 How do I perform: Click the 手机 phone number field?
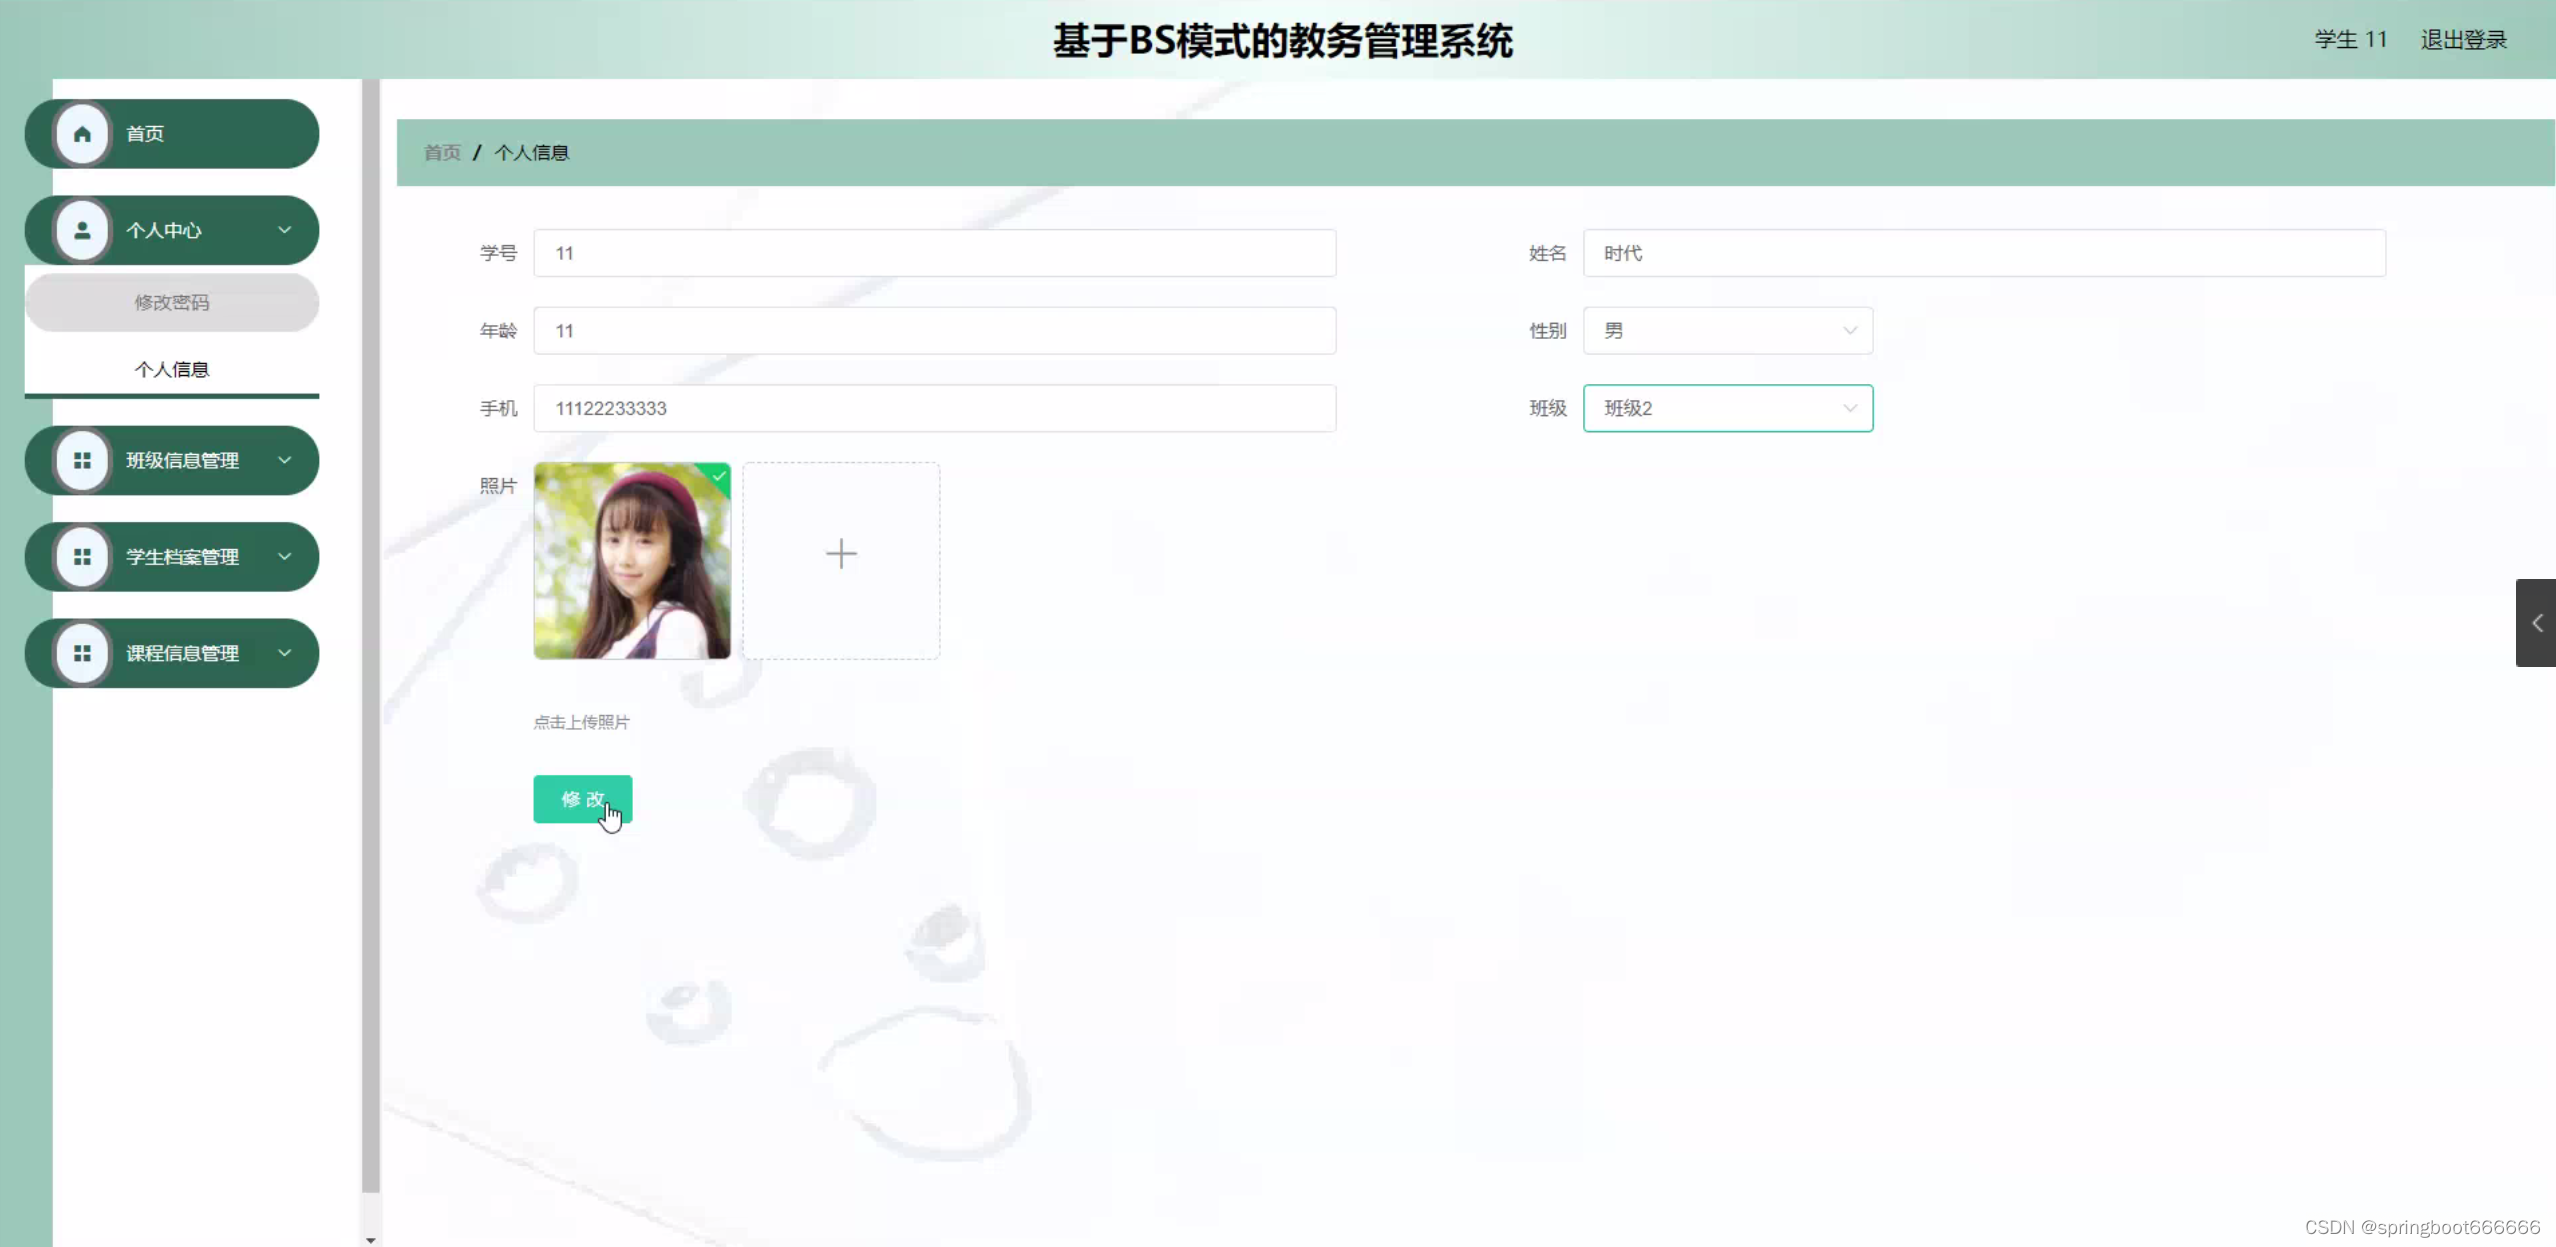[x=934, y=408]
